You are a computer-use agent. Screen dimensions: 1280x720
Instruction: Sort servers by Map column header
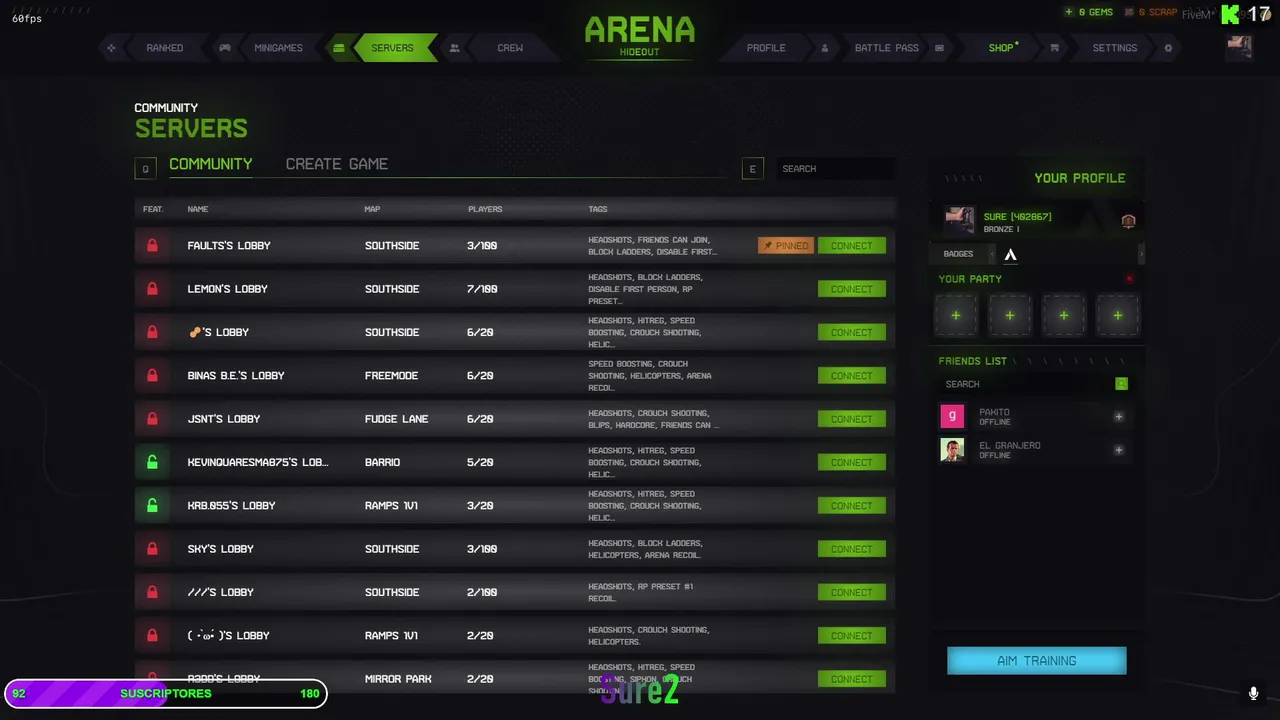(x=372, y=209)
